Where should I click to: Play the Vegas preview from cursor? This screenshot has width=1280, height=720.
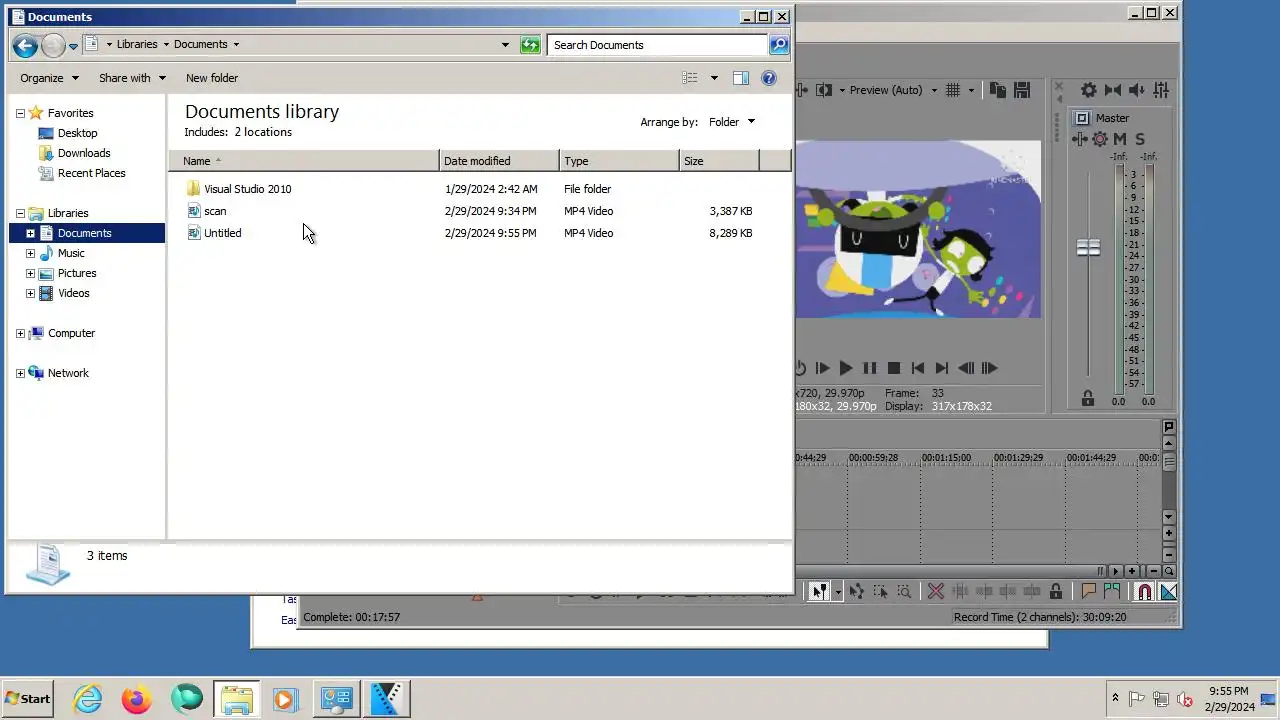846,368
